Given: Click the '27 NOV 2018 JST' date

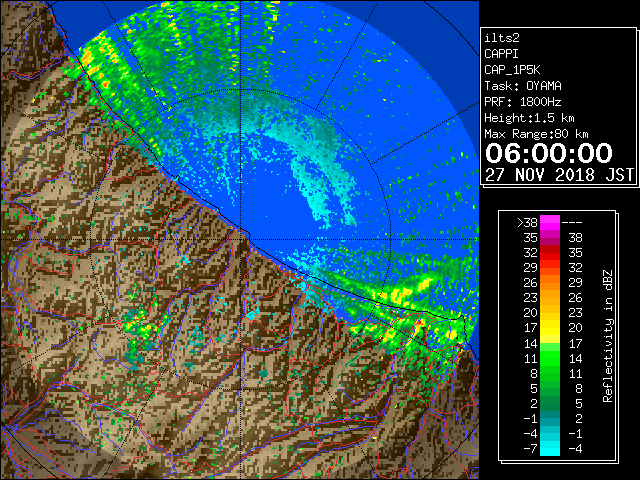Looking at the screenshot, I should pos(559,175).
